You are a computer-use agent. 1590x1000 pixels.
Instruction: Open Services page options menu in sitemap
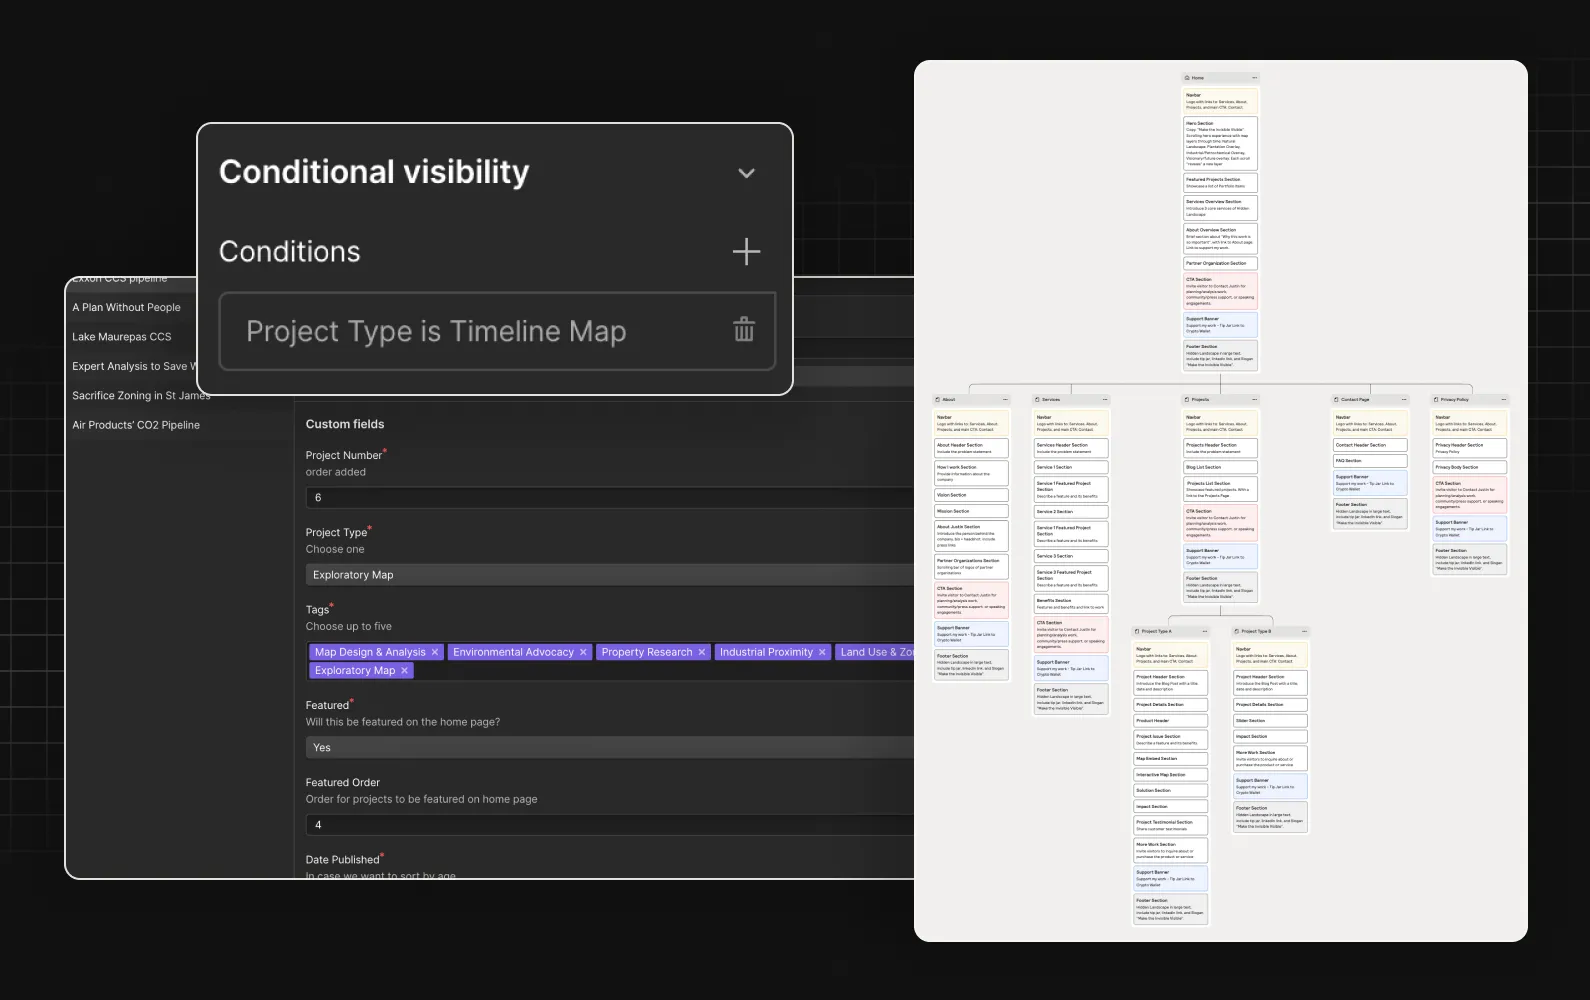coord(1104,400)
